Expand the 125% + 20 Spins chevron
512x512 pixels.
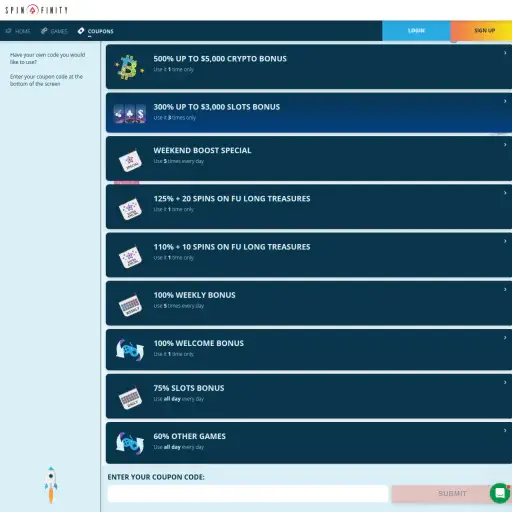pos(505,193)
